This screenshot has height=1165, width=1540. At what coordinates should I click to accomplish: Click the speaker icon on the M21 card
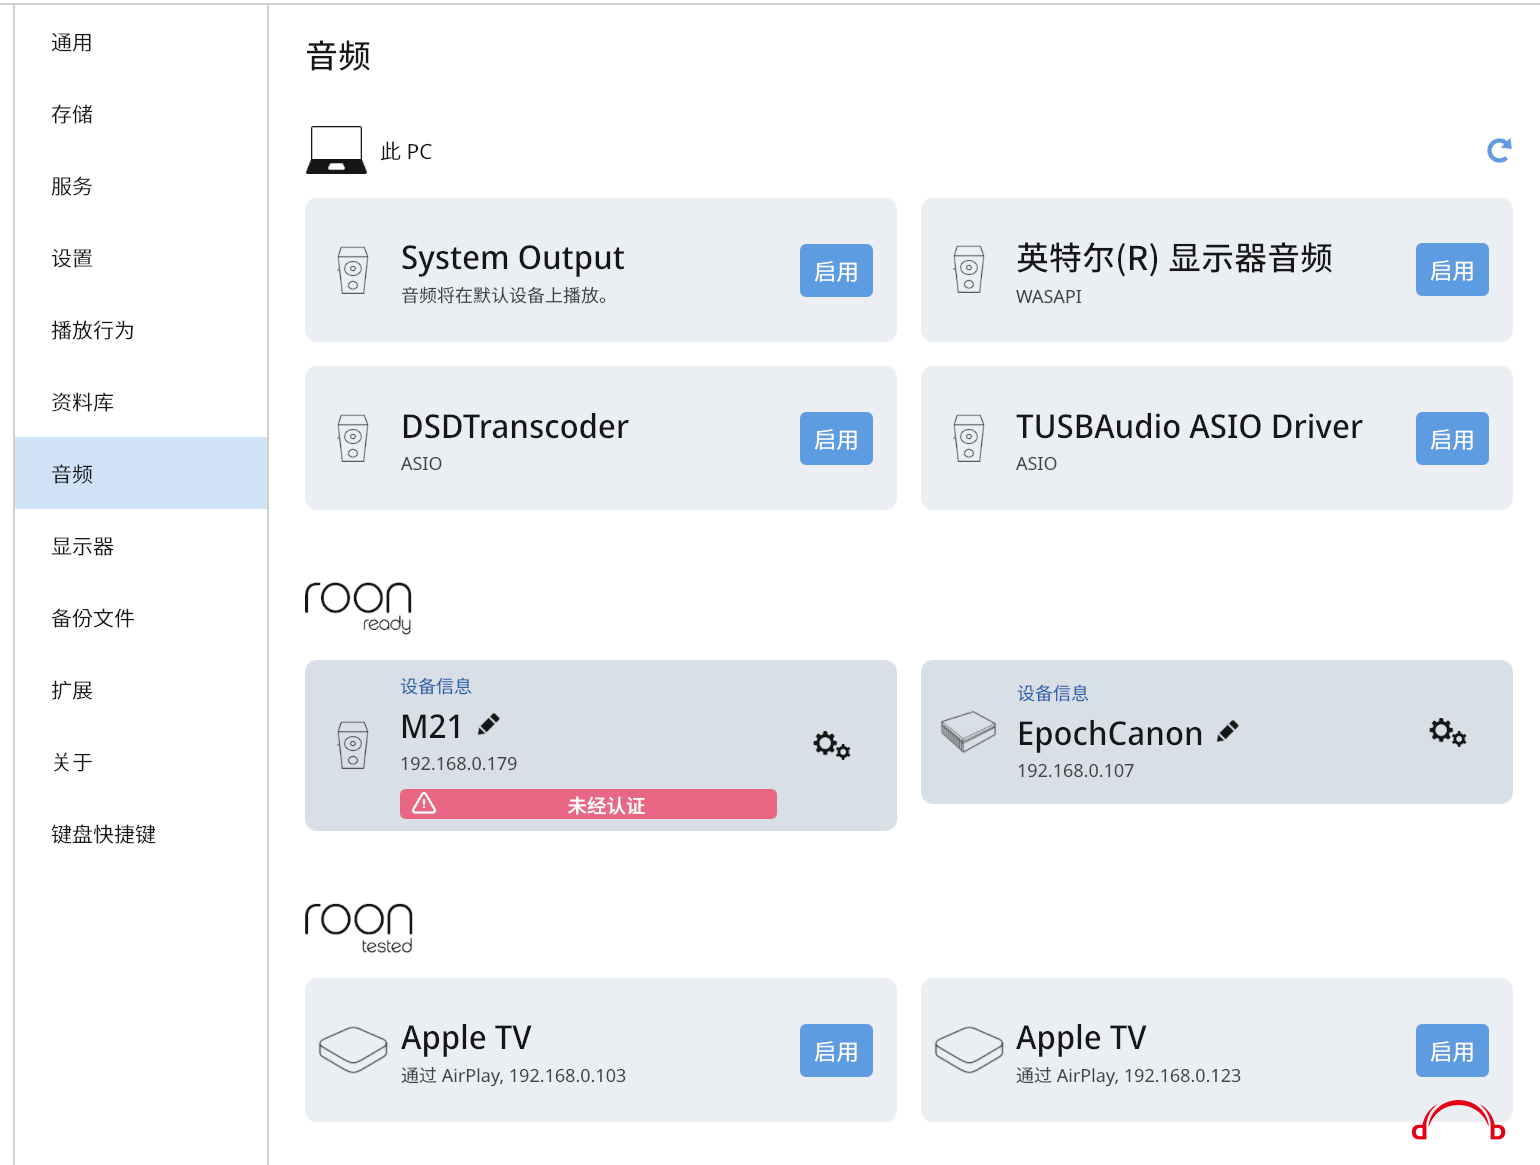click(x=353, y=745)
